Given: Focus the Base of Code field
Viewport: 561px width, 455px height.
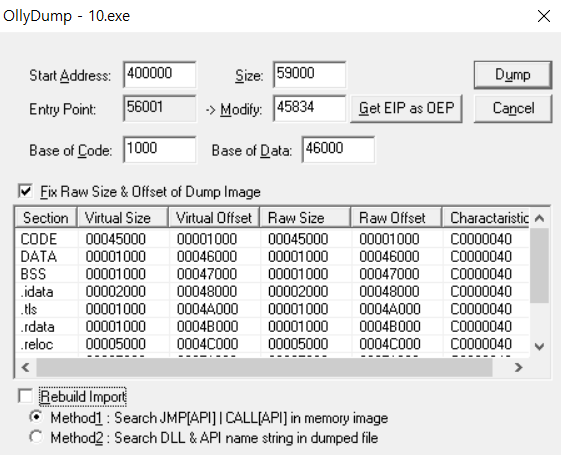Looking at the screenshot, I should [x=160, y=149].
